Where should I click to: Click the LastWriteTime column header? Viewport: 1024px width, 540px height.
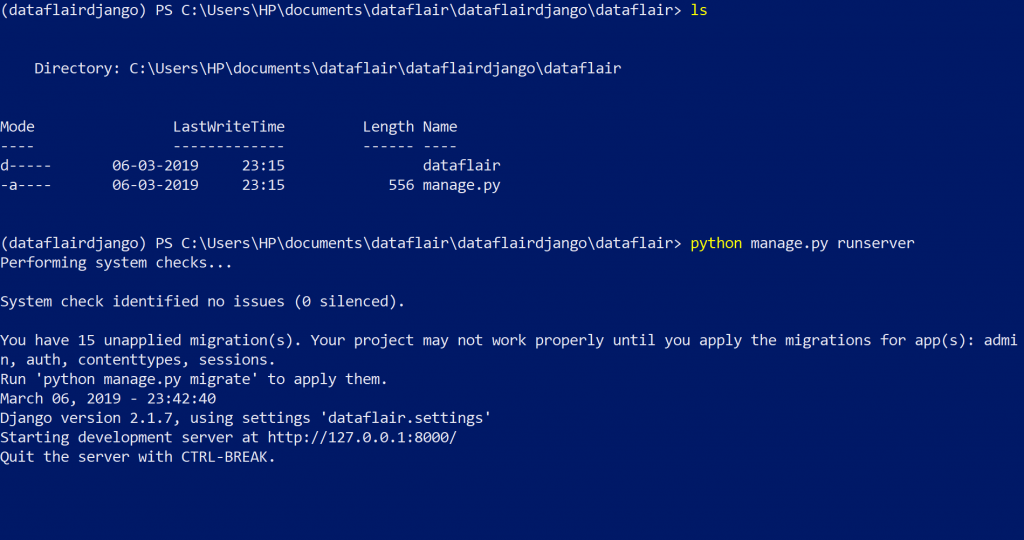[229, 127]
